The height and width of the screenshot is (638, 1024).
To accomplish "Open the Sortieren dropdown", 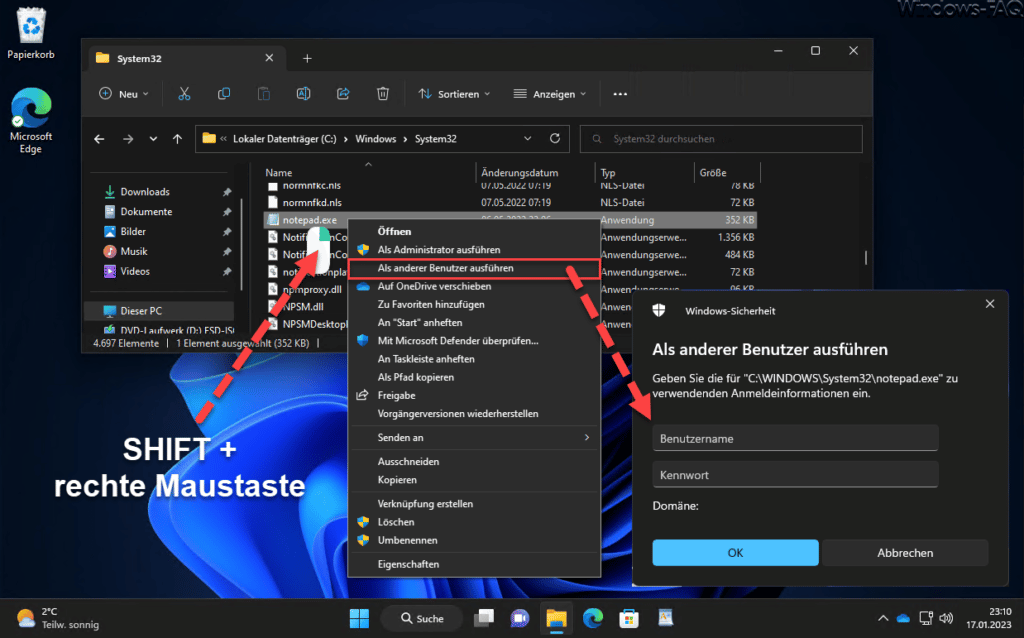I will click(455, 94).
